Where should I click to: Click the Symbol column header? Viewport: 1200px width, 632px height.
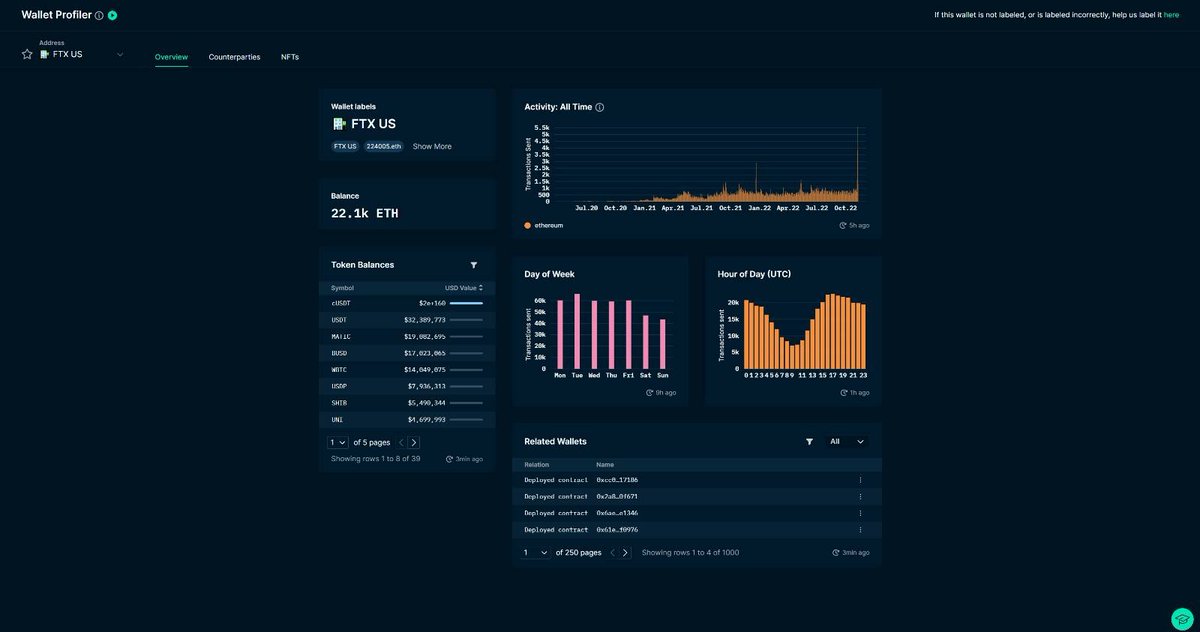pos(343,288)
